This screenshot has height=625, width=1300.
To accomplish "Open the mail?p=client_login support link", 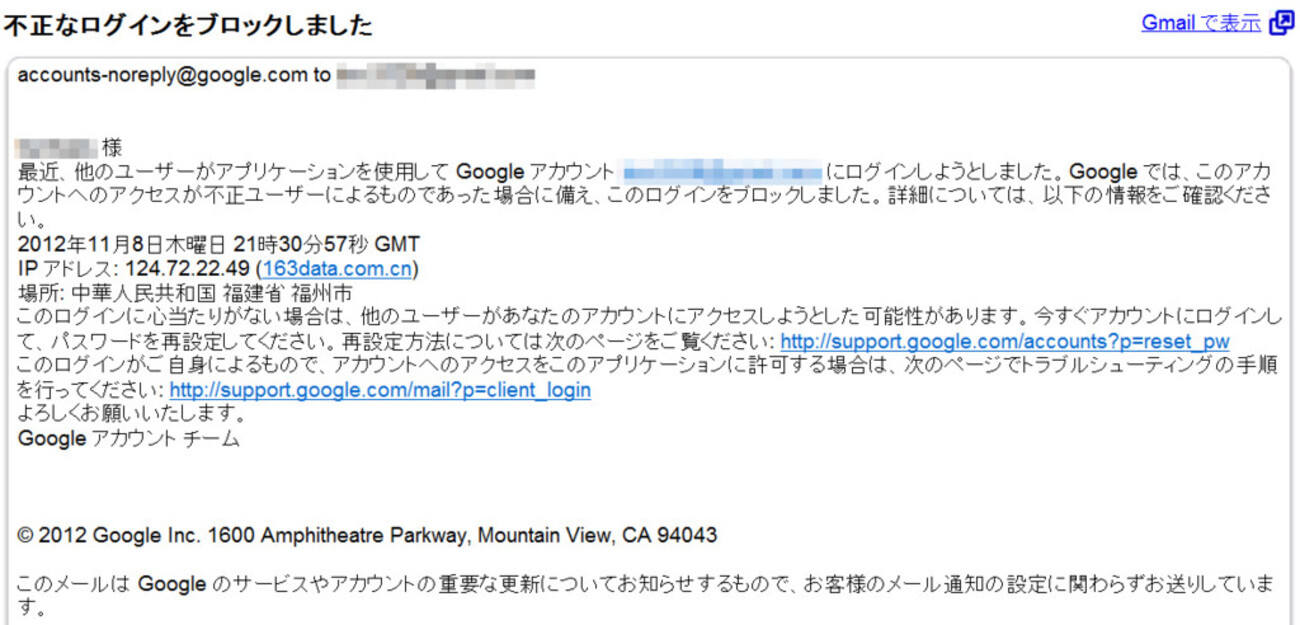I will (x=380, y=390).
